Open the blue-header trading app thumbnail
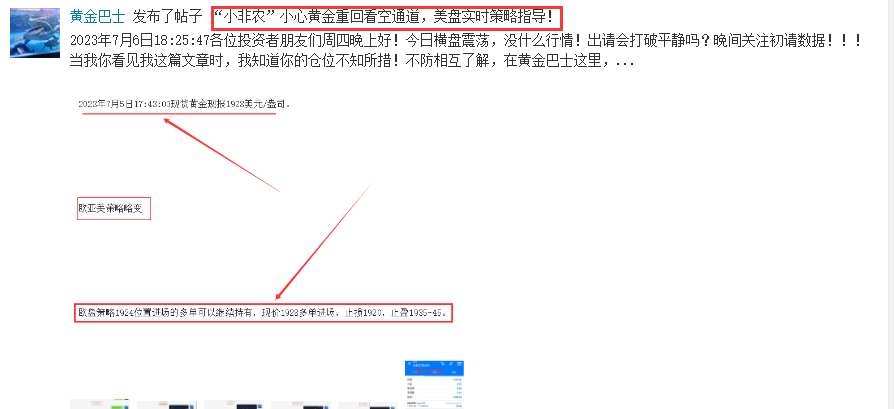Image resolution: width=894 pixels, height=409 pixels. point(434,384)
